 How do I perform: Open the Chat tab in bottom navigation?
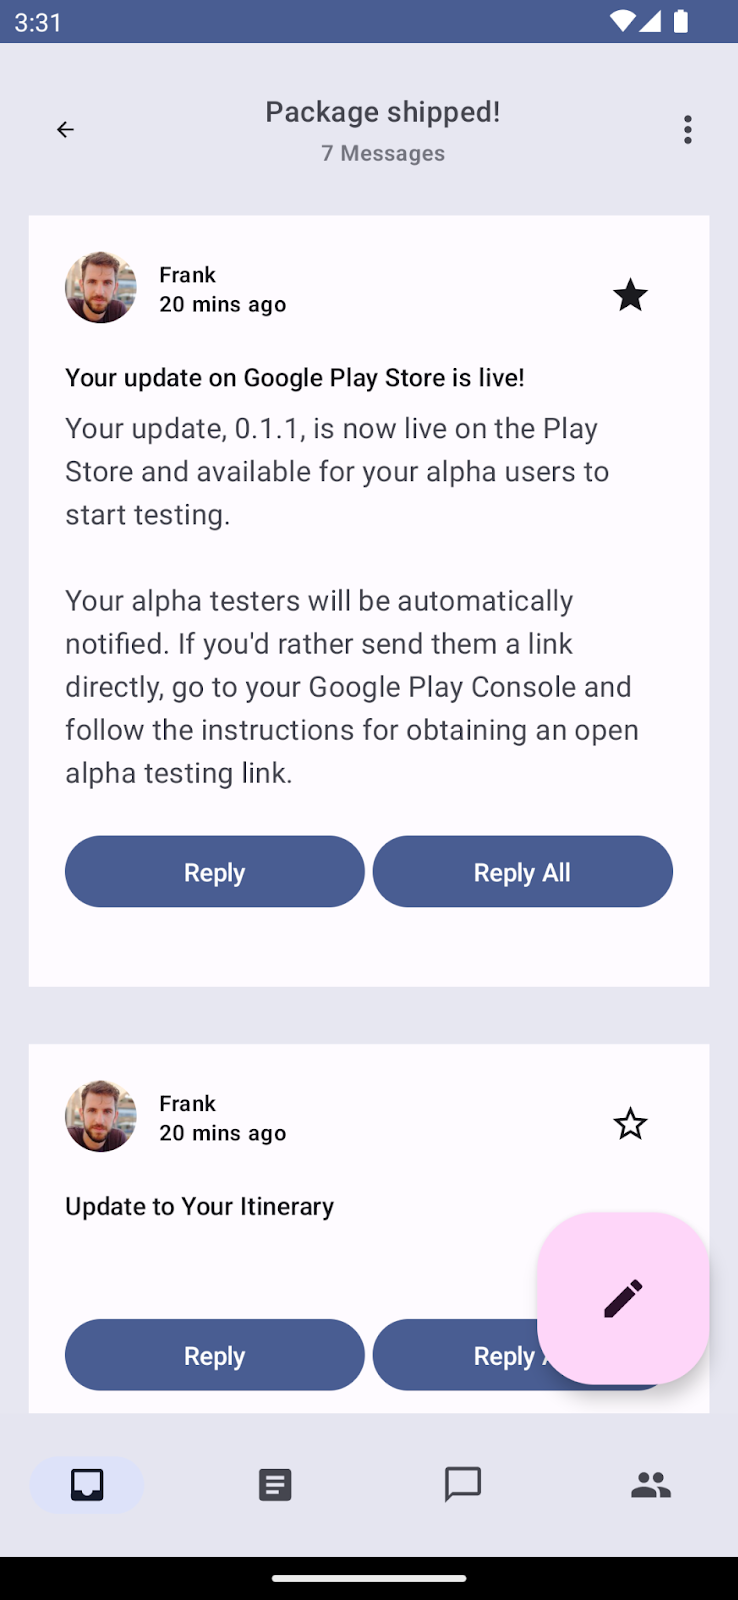(463, 1485)
